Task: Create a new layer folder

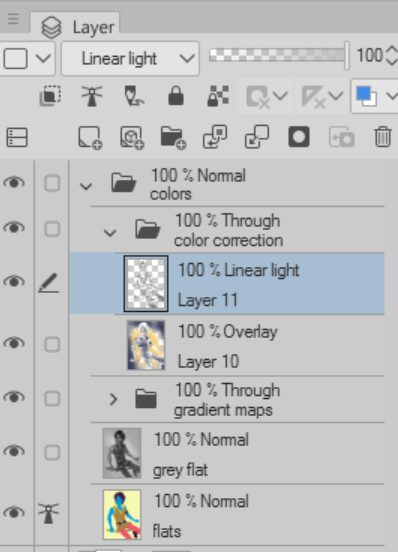Action: click(x=173, y=137)
